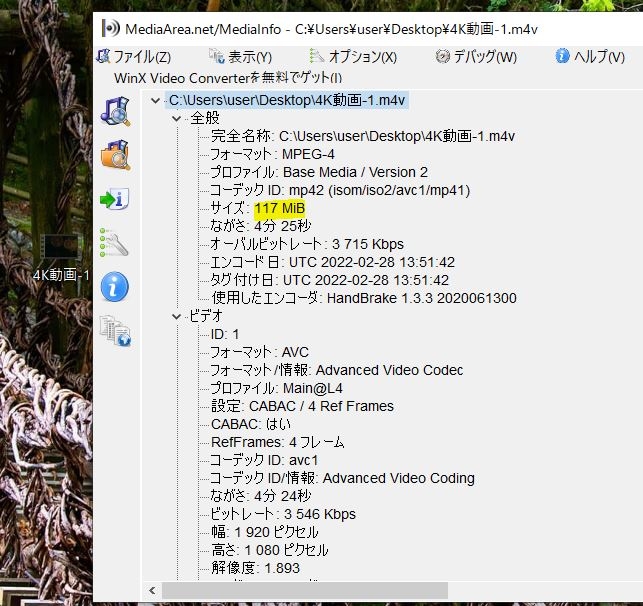Image resolution: width=643 pixels, height=606 pixels.
Task: Select the CABAC: はい row
Action: [x=251, y=424]
